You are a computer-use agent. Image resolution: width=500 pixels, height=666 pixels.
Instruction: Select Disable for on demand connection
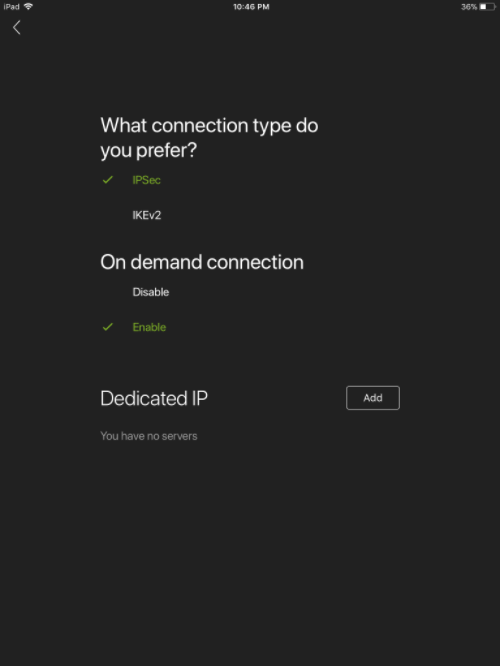coord(151,292)
